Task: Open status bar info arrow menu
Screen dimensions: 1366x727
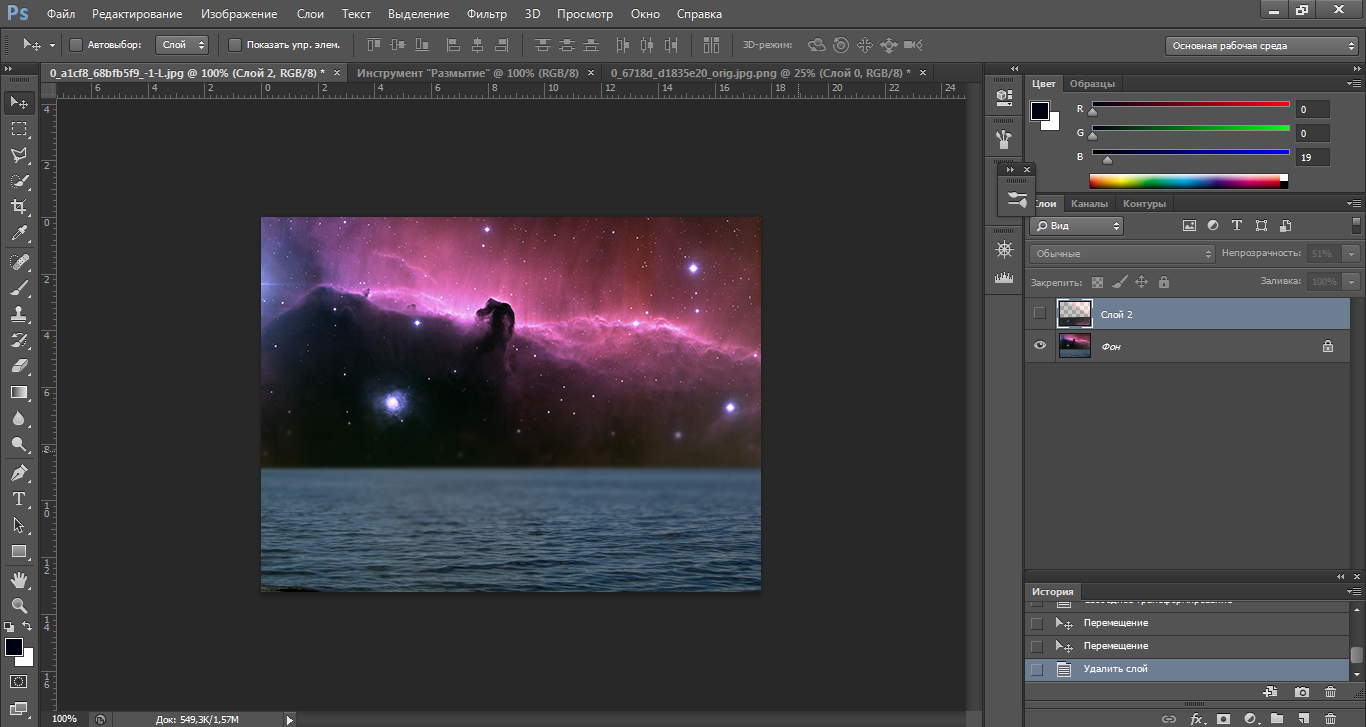Action: pyautogui.click(x=290, y=719)
